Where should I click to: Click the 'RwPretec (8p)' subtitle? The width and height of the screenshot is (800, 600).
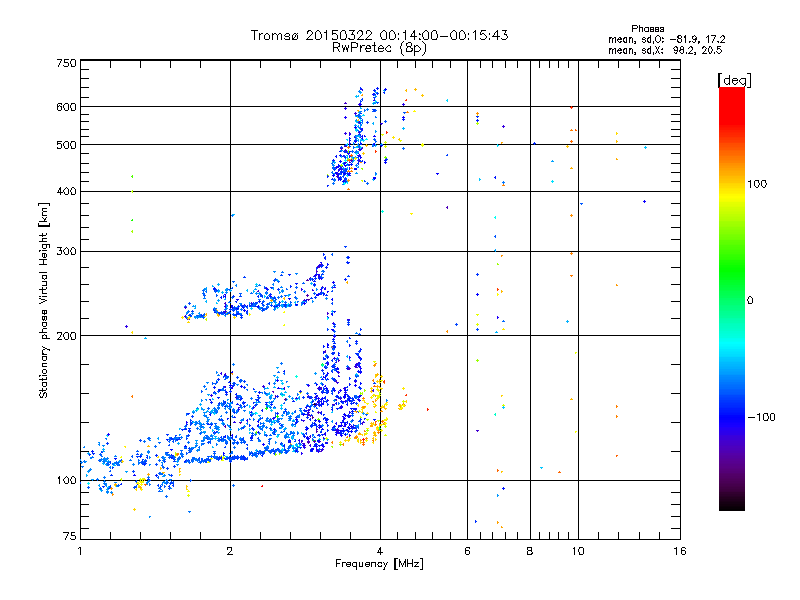pos(379,48)
